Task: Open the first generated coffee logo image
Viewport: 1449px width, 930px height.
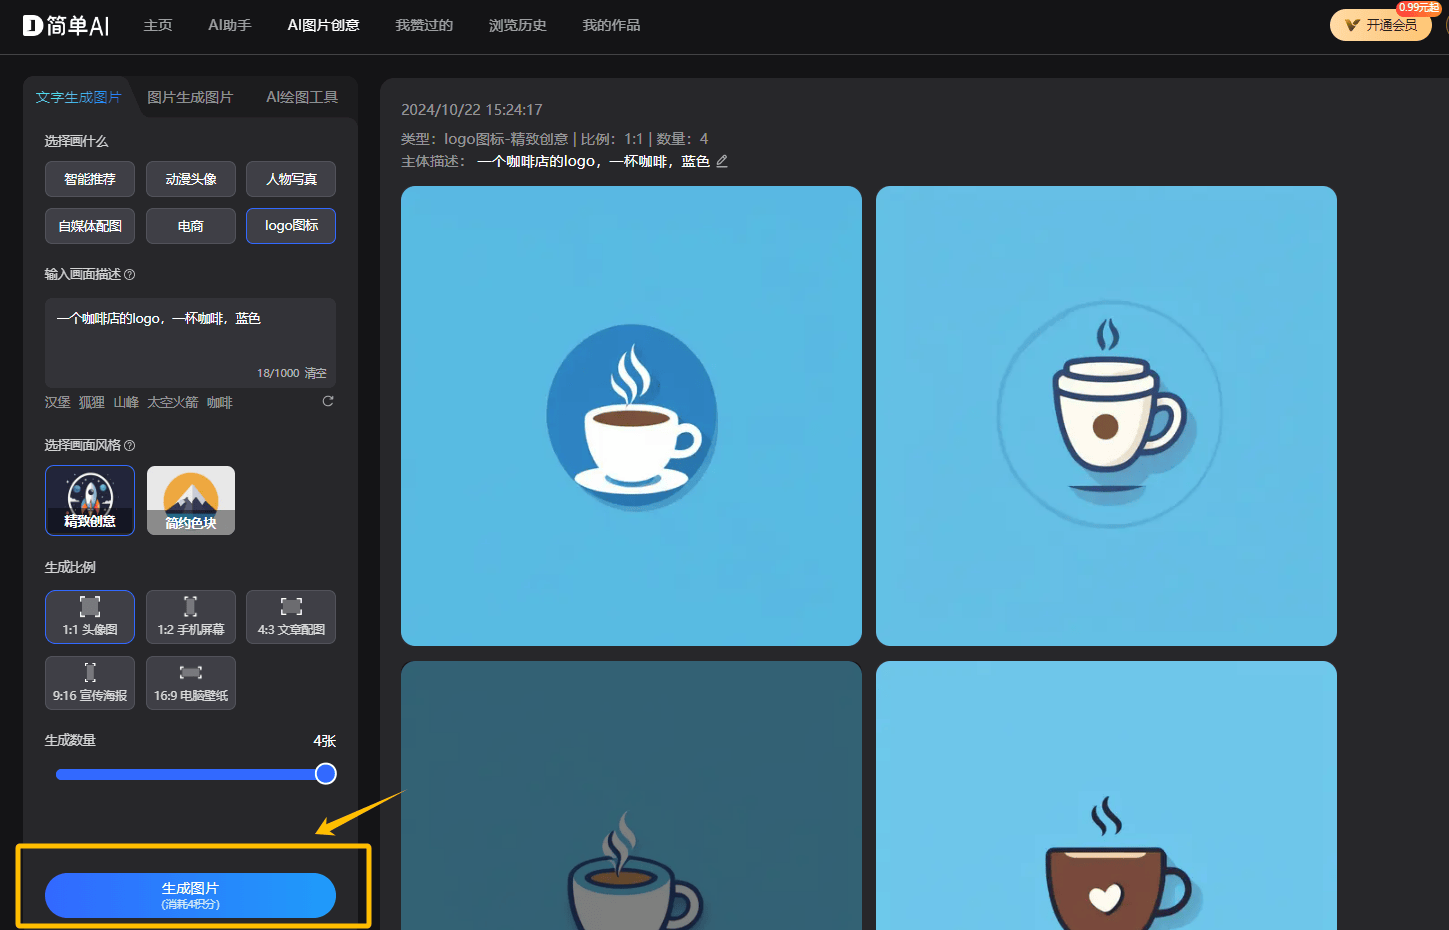Action: tap(631, 416)
